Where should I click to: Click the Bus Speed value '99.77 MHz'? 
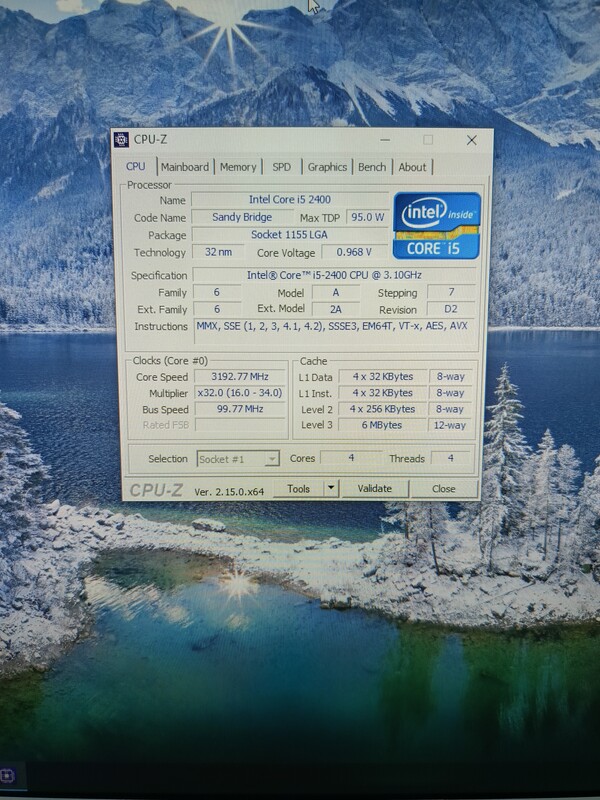coord(240,409)
